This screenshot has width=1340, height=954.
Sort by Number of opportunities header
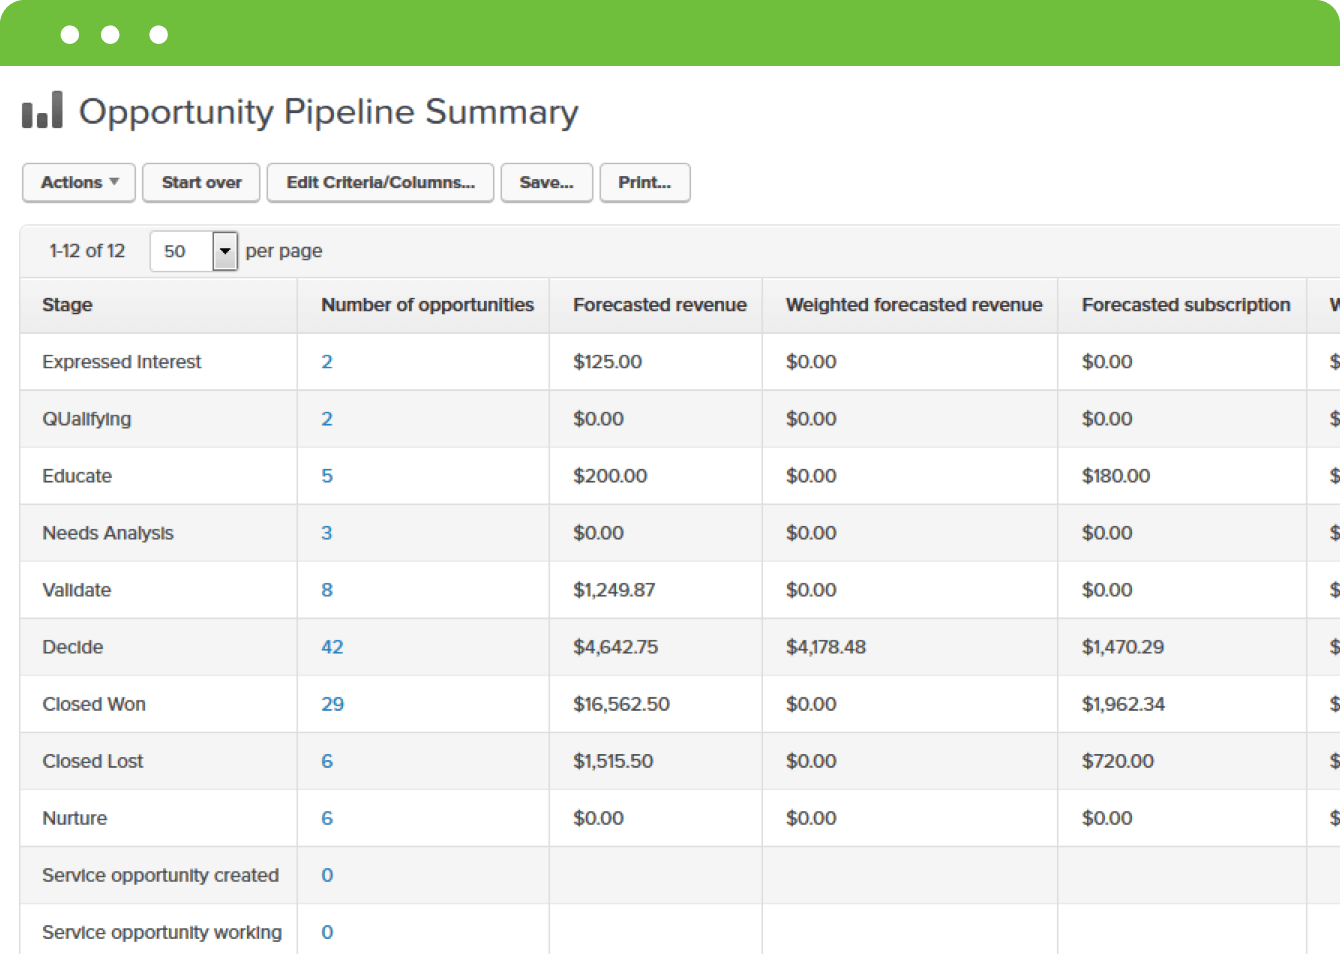tap(427, 305)
